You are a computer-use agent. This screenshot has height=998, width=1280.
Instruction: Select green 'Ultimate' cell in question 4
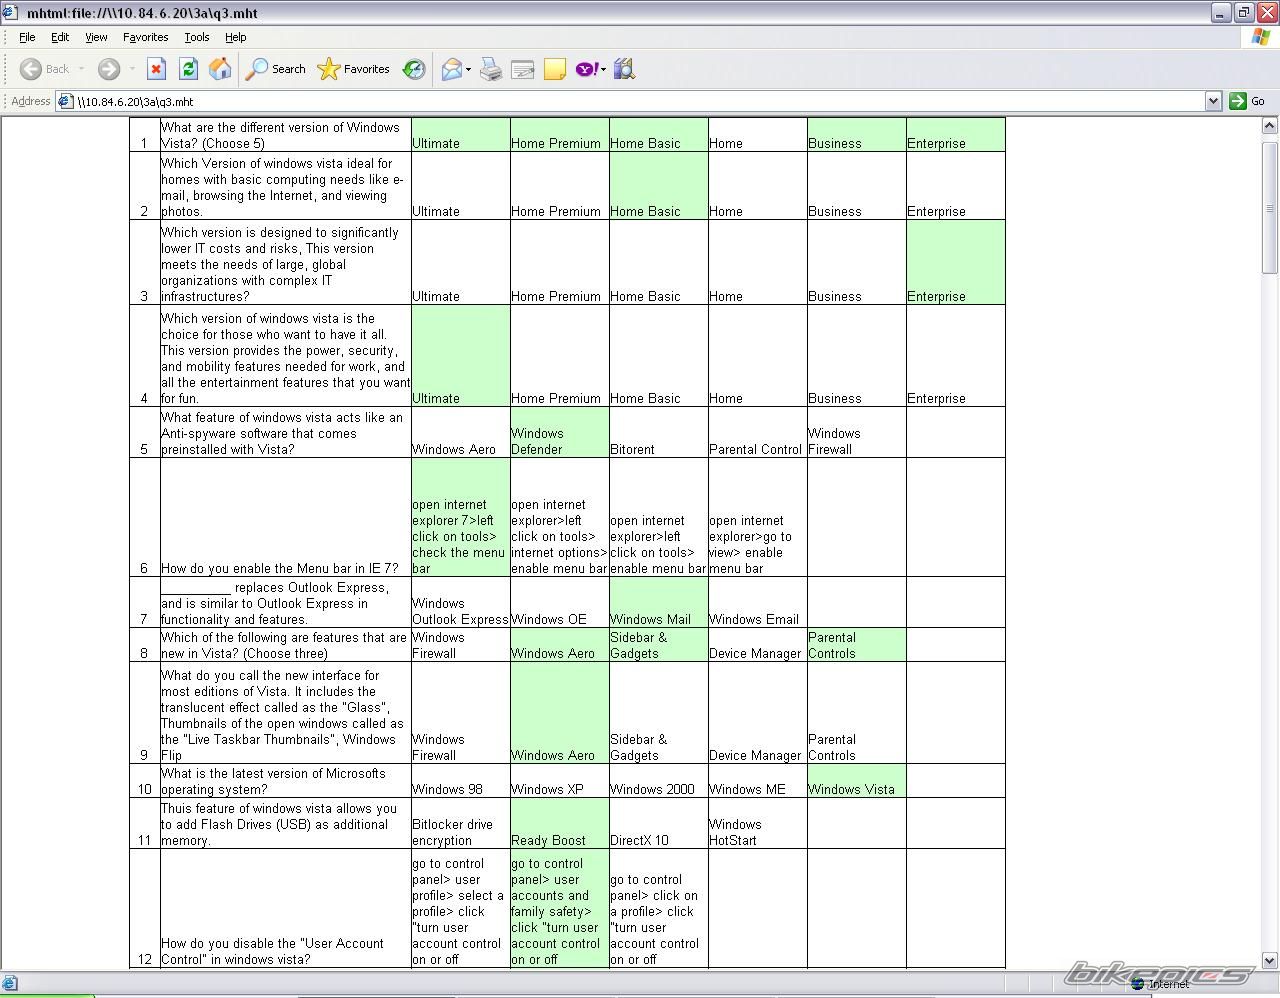tap(461, 355)
